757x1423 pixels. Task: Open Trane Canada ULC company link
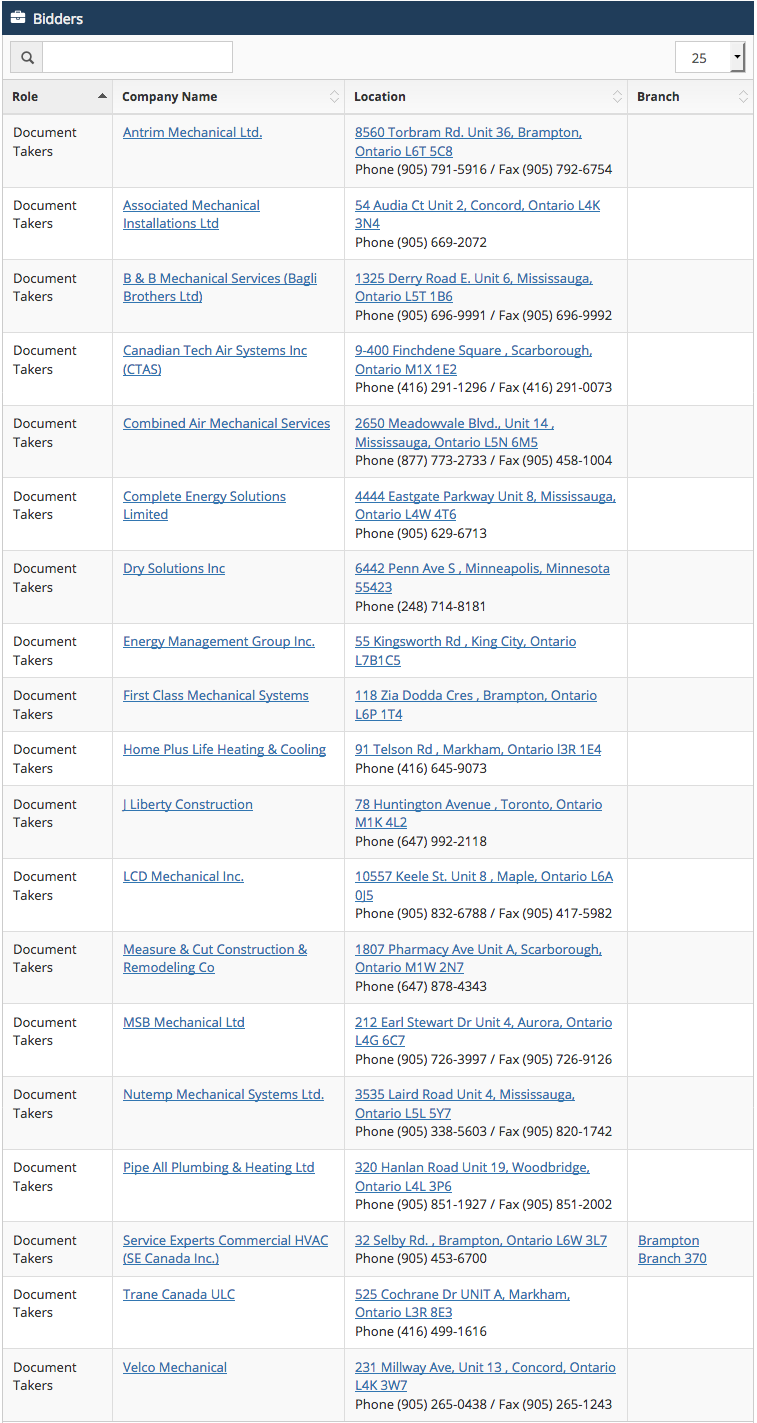pyautogui.click(x=179, y=1294)
